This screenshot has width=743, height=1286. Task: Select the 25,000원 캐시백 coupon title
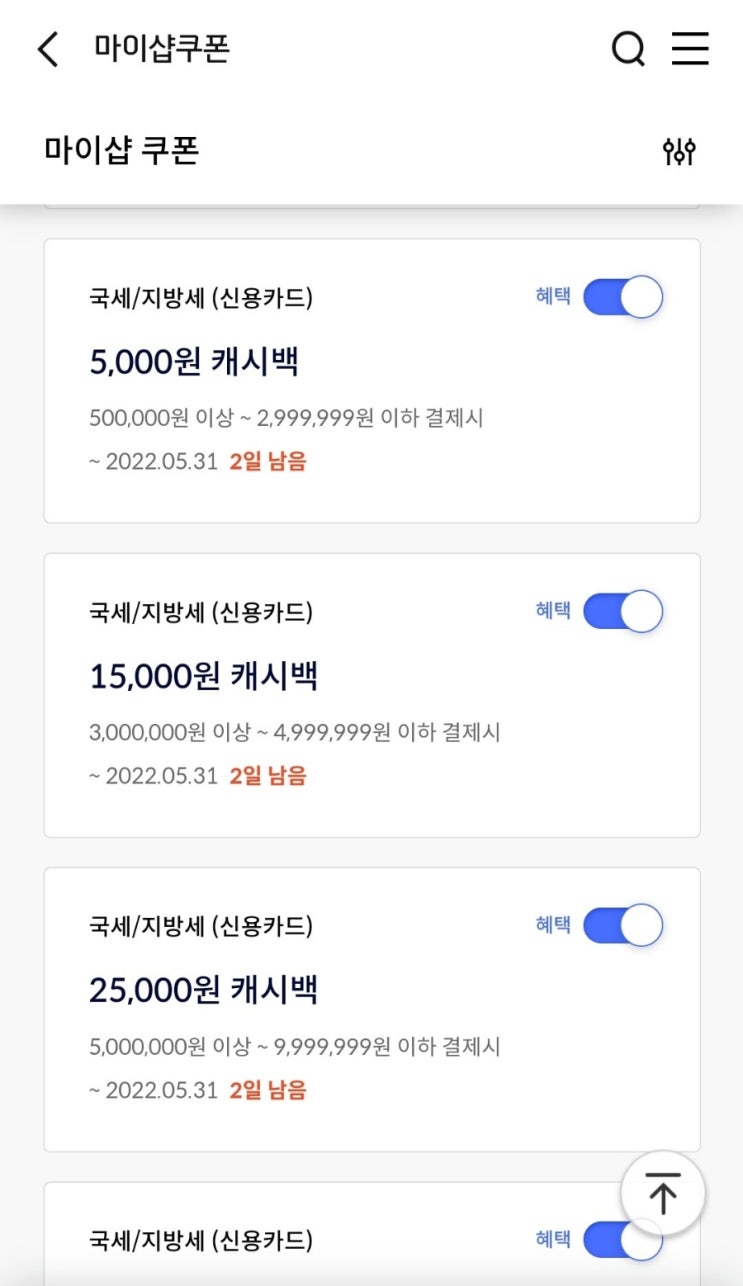[203, 990]
